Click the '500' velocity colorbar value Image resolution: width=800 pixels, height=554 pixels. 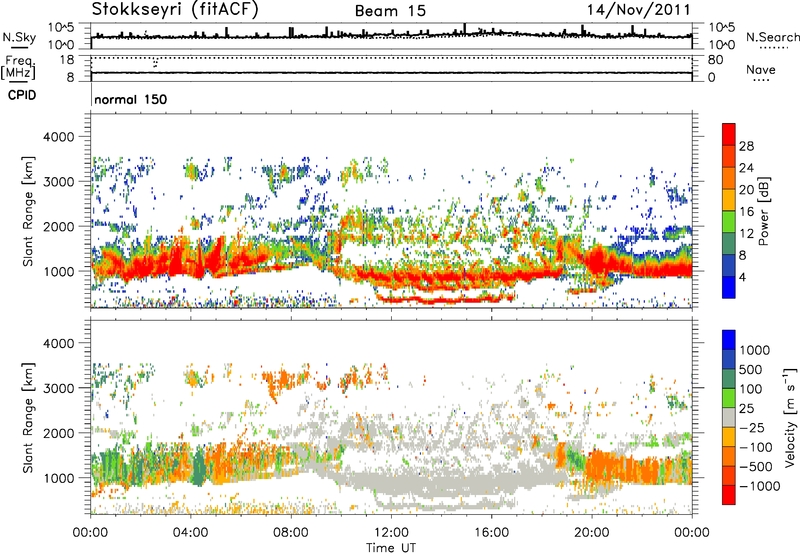pyautogui.click(x=751, y=370)
